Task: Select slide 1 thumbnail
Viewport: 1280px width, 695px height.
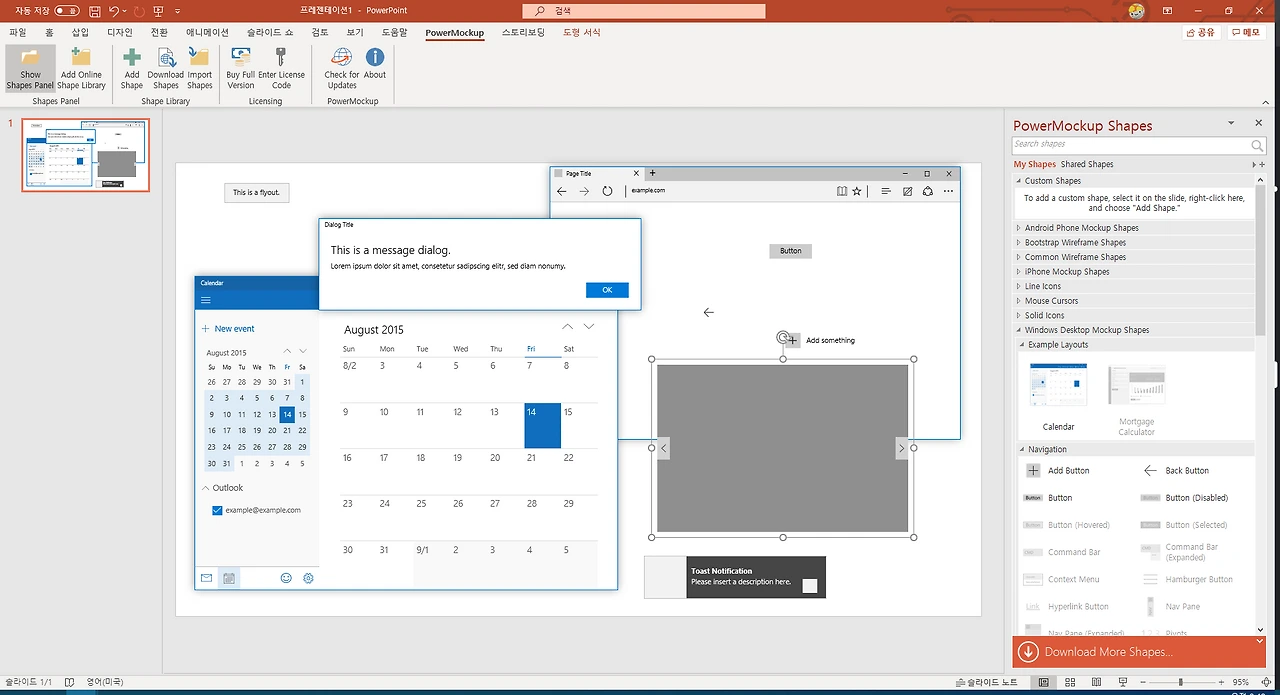Action: coord(86,155)
